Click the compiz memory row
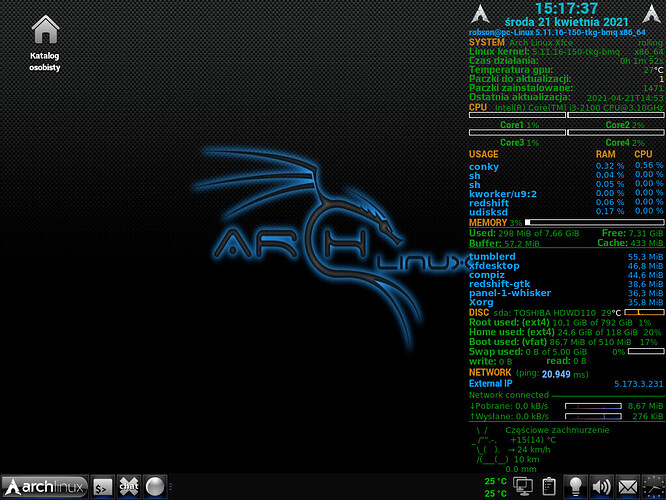666x500 pixels. pos(566,275)
